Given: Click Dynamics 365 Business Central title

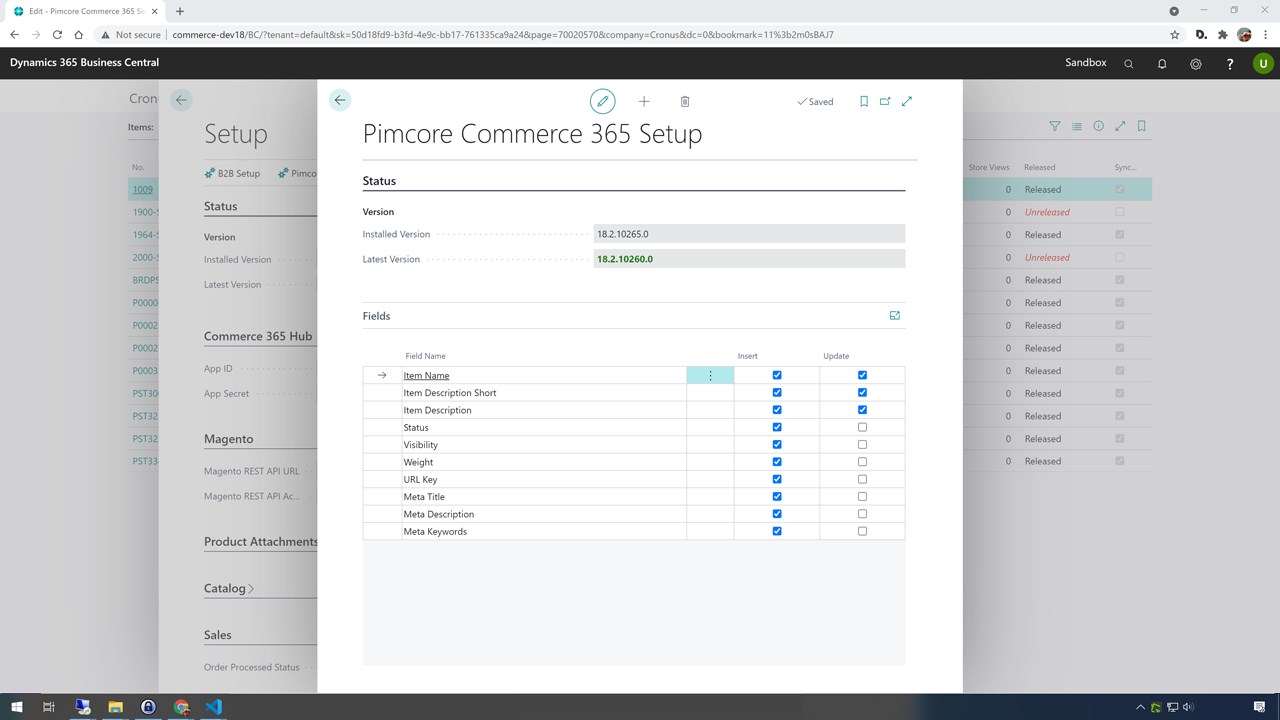Looking at the screenshot, I should pyautogui.click(x=84, y=62).
